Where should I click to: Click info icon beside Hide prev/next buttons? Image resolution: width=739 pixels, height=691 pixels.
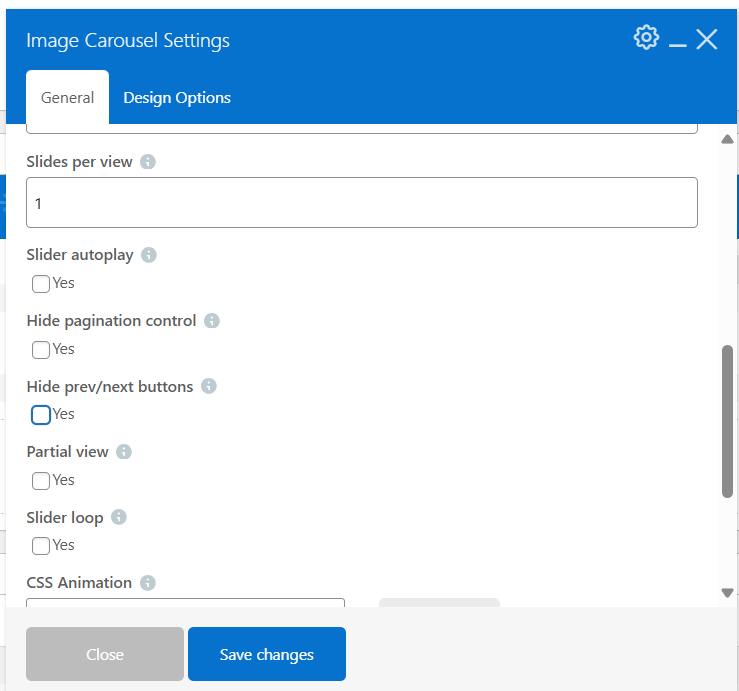tap(209, 386)
